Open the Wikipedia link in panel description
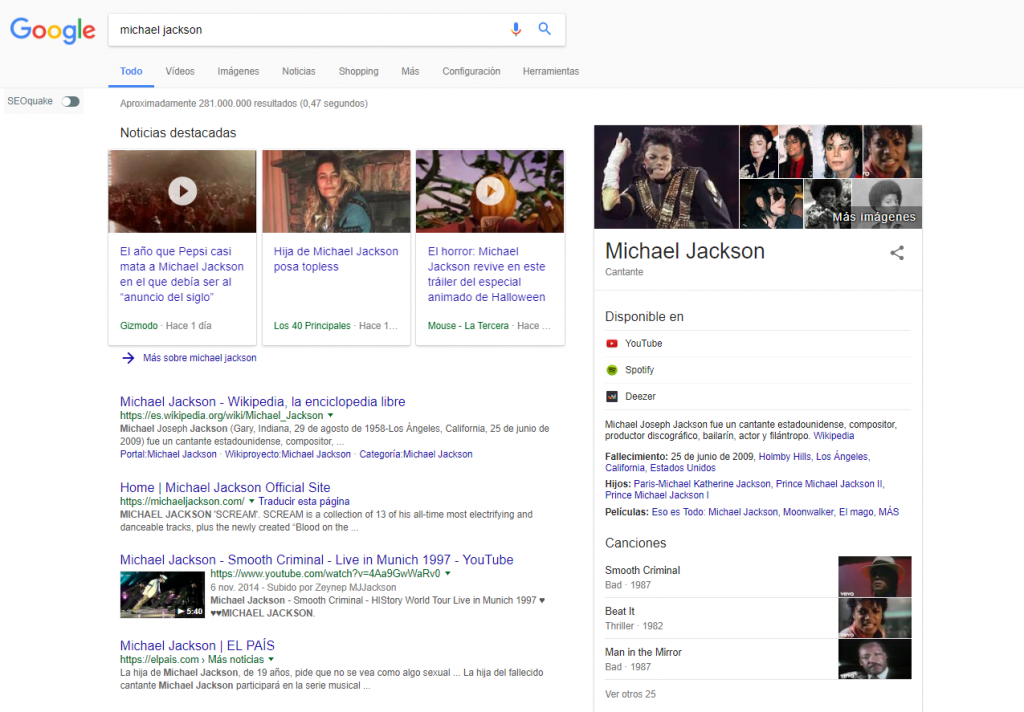 (833, 436)
